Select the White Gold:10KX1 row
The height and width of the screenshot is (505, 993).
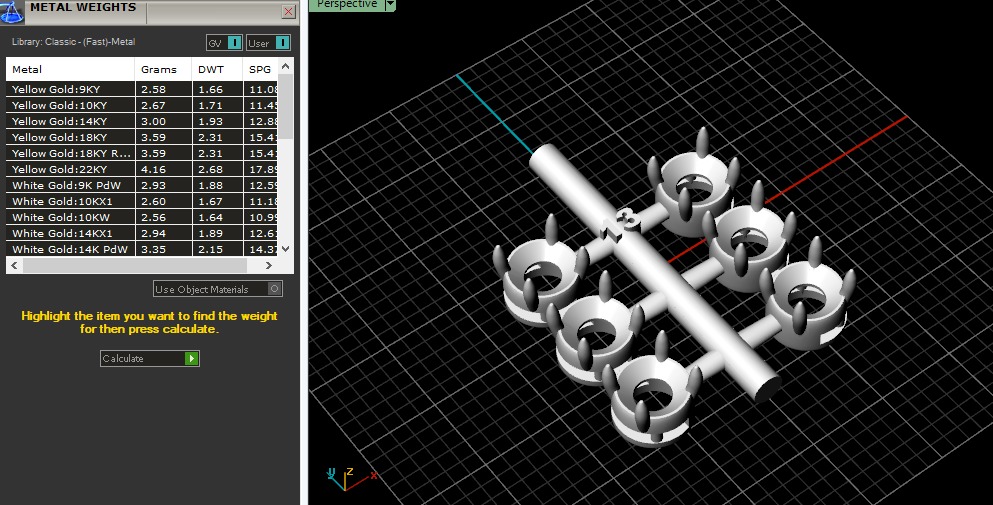tap(142, 201)
